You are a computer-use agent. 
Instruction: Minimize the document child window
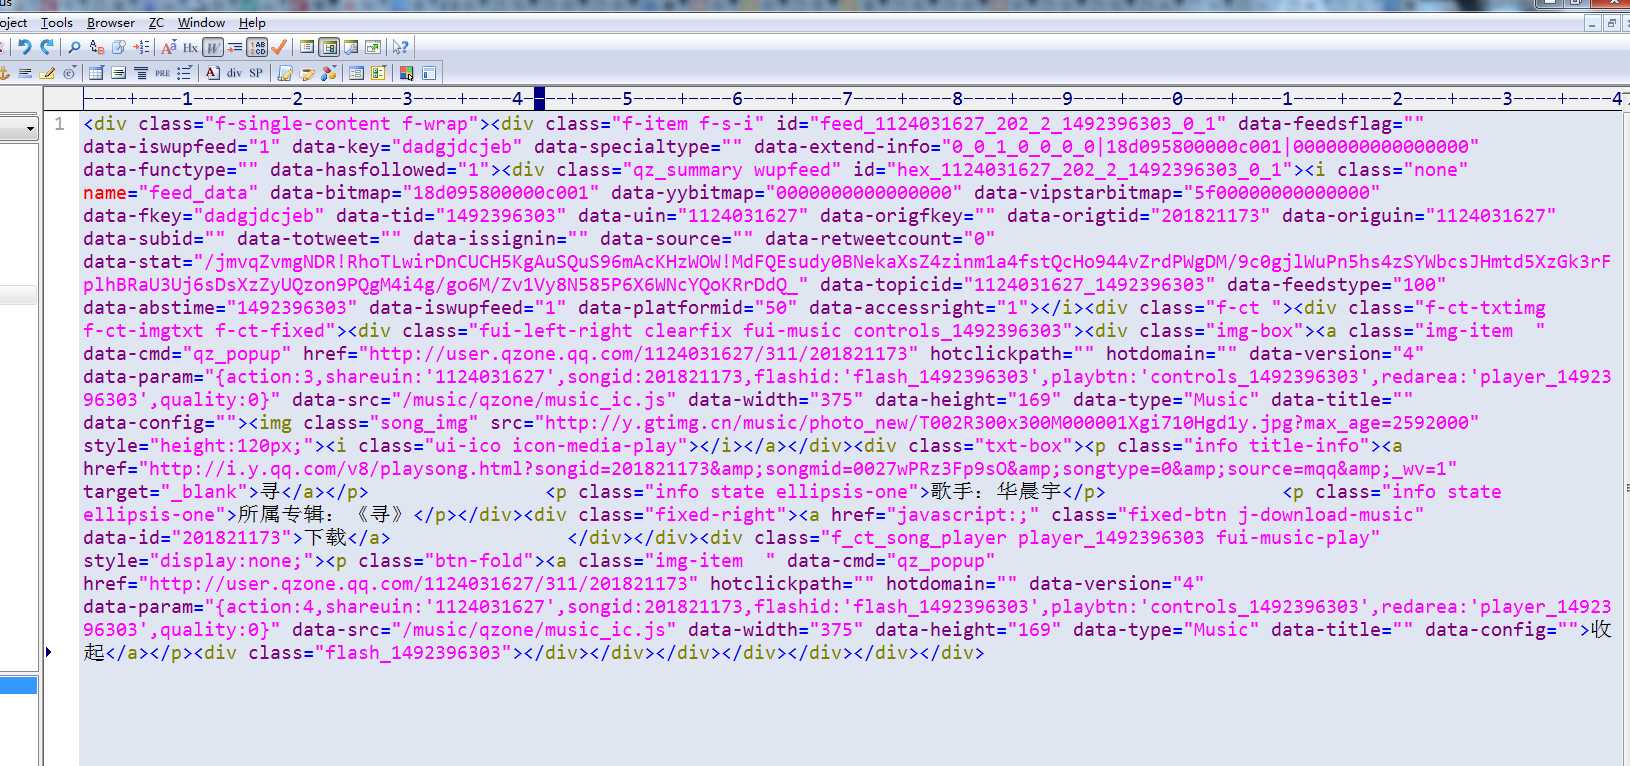click(x=1593, y=23)
